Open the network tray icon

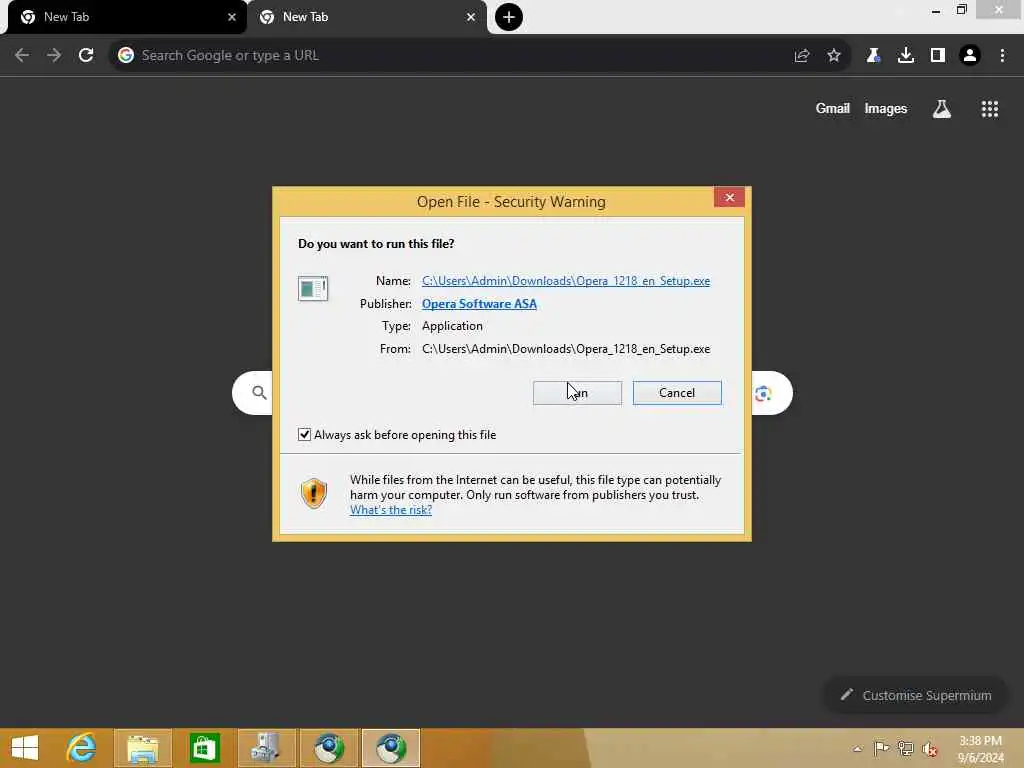pos(905,749)
